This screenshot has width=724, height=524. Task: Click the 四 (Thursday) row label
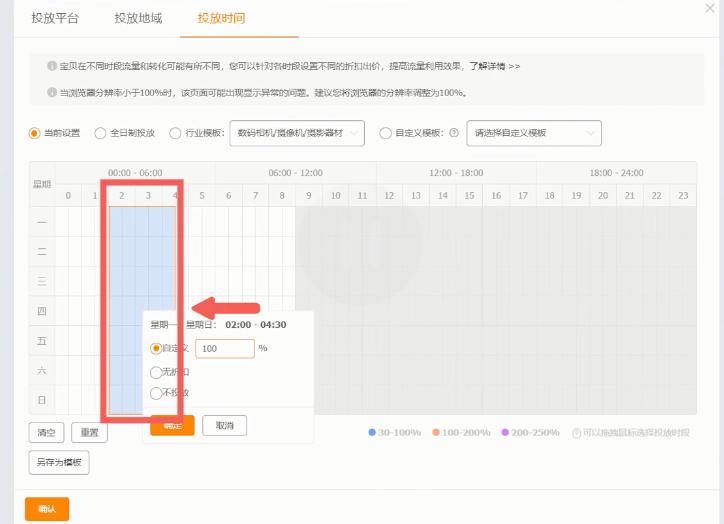click(42, 311)
